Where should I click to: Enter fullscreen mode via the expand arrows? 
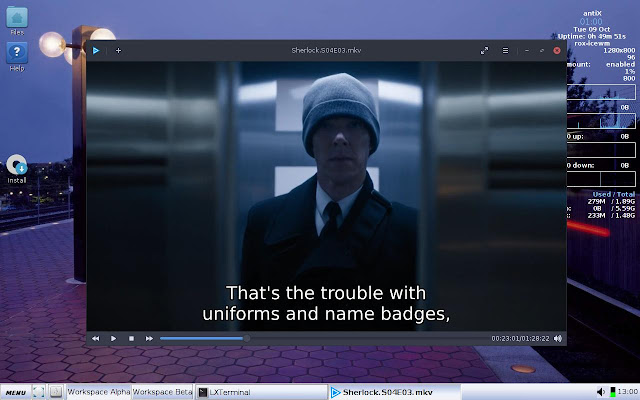tap(484, 51)
